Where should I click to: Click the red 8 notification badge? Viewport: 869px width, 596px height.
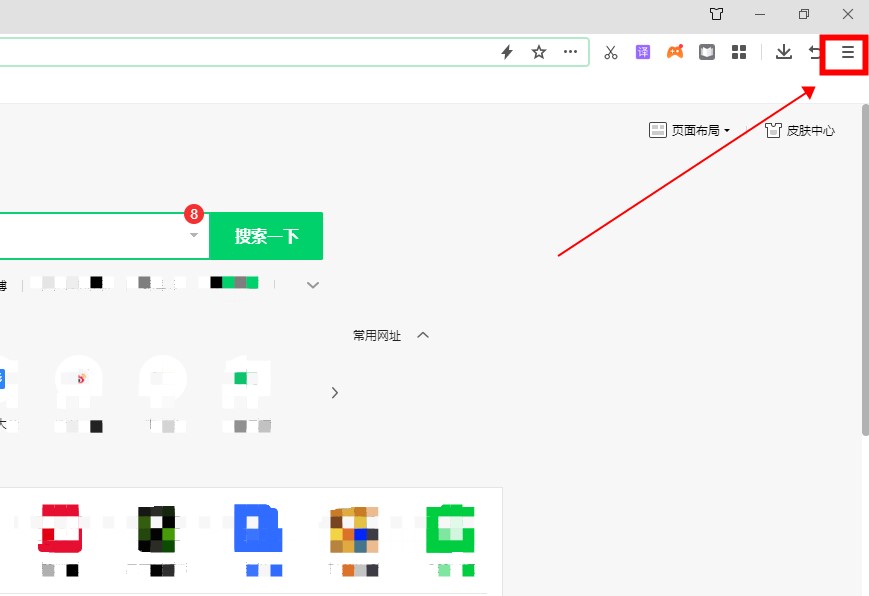(x=194, y=213)
